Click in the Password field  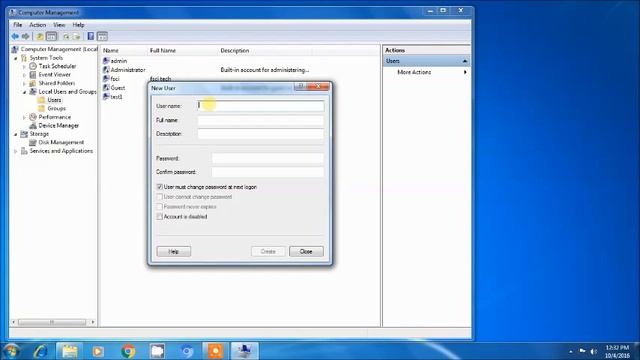[x=268, y=158]
